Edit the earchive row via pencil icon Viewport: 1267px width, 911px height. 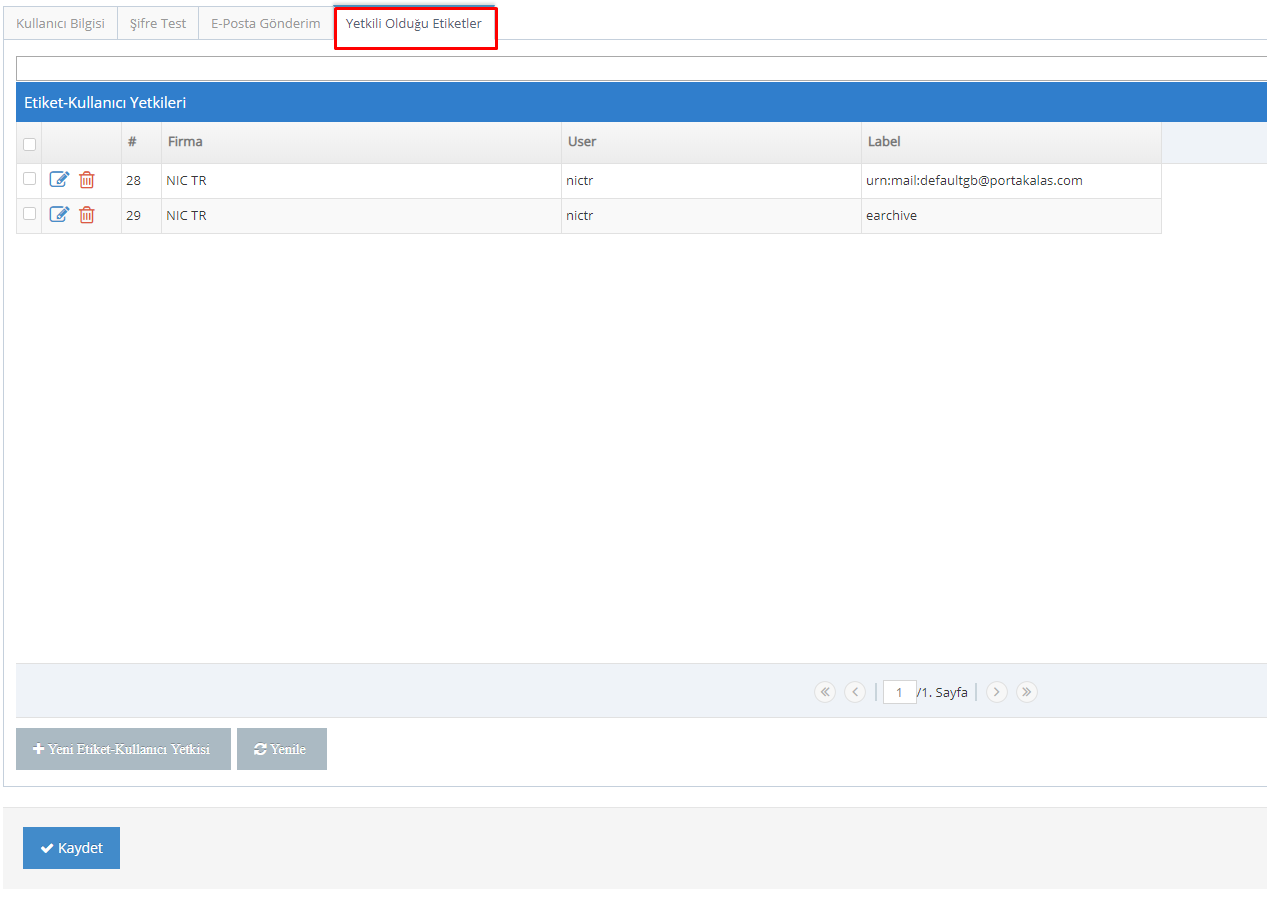pyautogui.click(x=59, y=215)
